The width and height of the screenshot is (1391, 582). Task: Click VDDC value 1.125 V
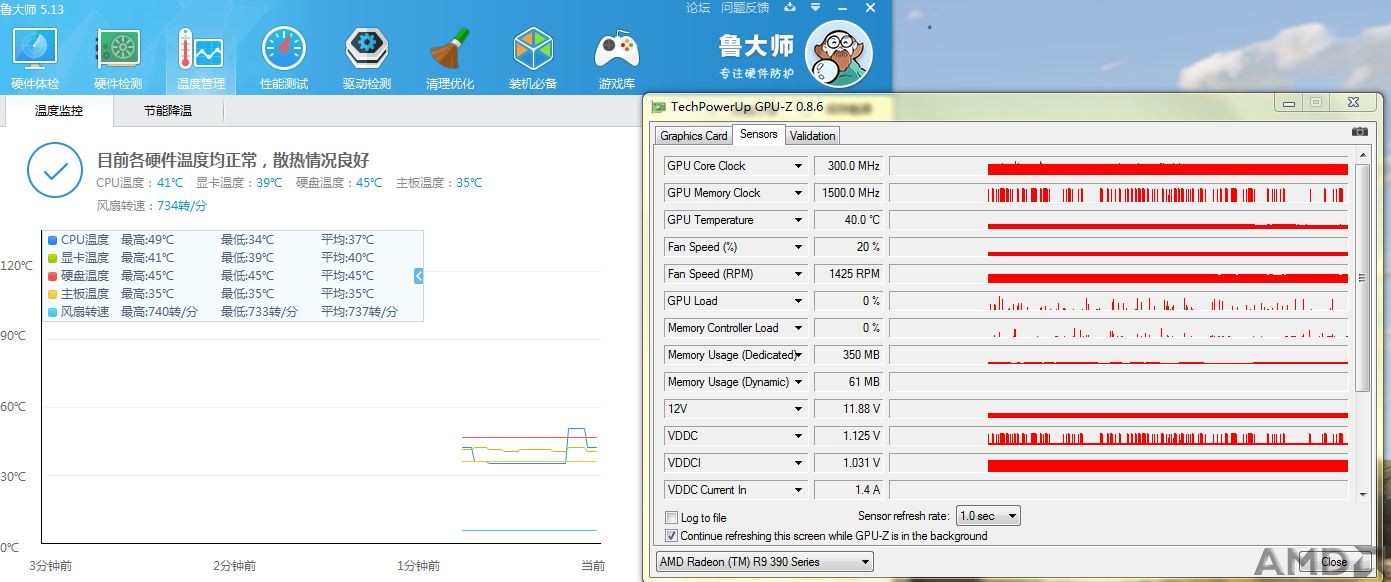[849, 436]
